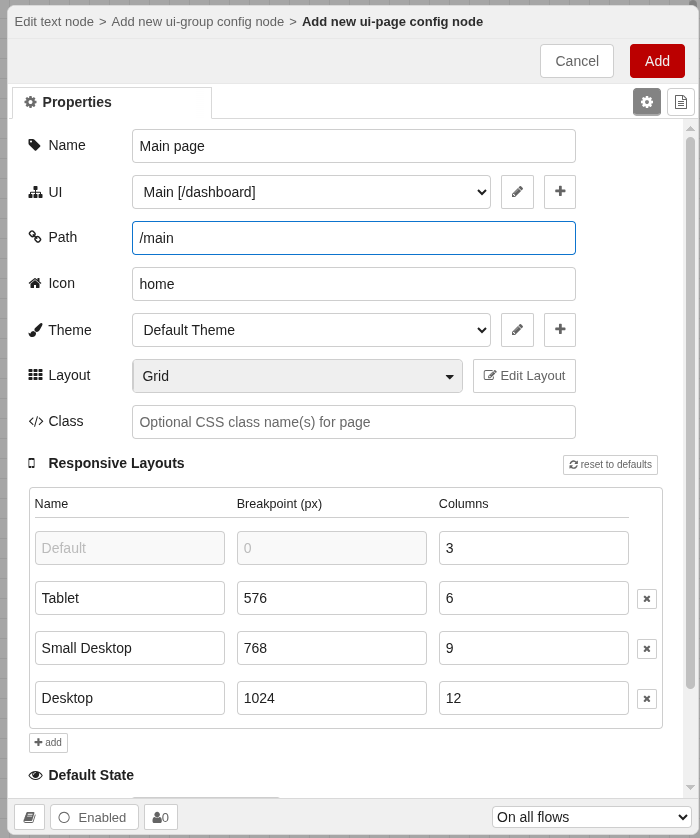This screenshot has width=700, height=838.
Task: Click the 'Columns' column header
Action: (x=463, y=504)
